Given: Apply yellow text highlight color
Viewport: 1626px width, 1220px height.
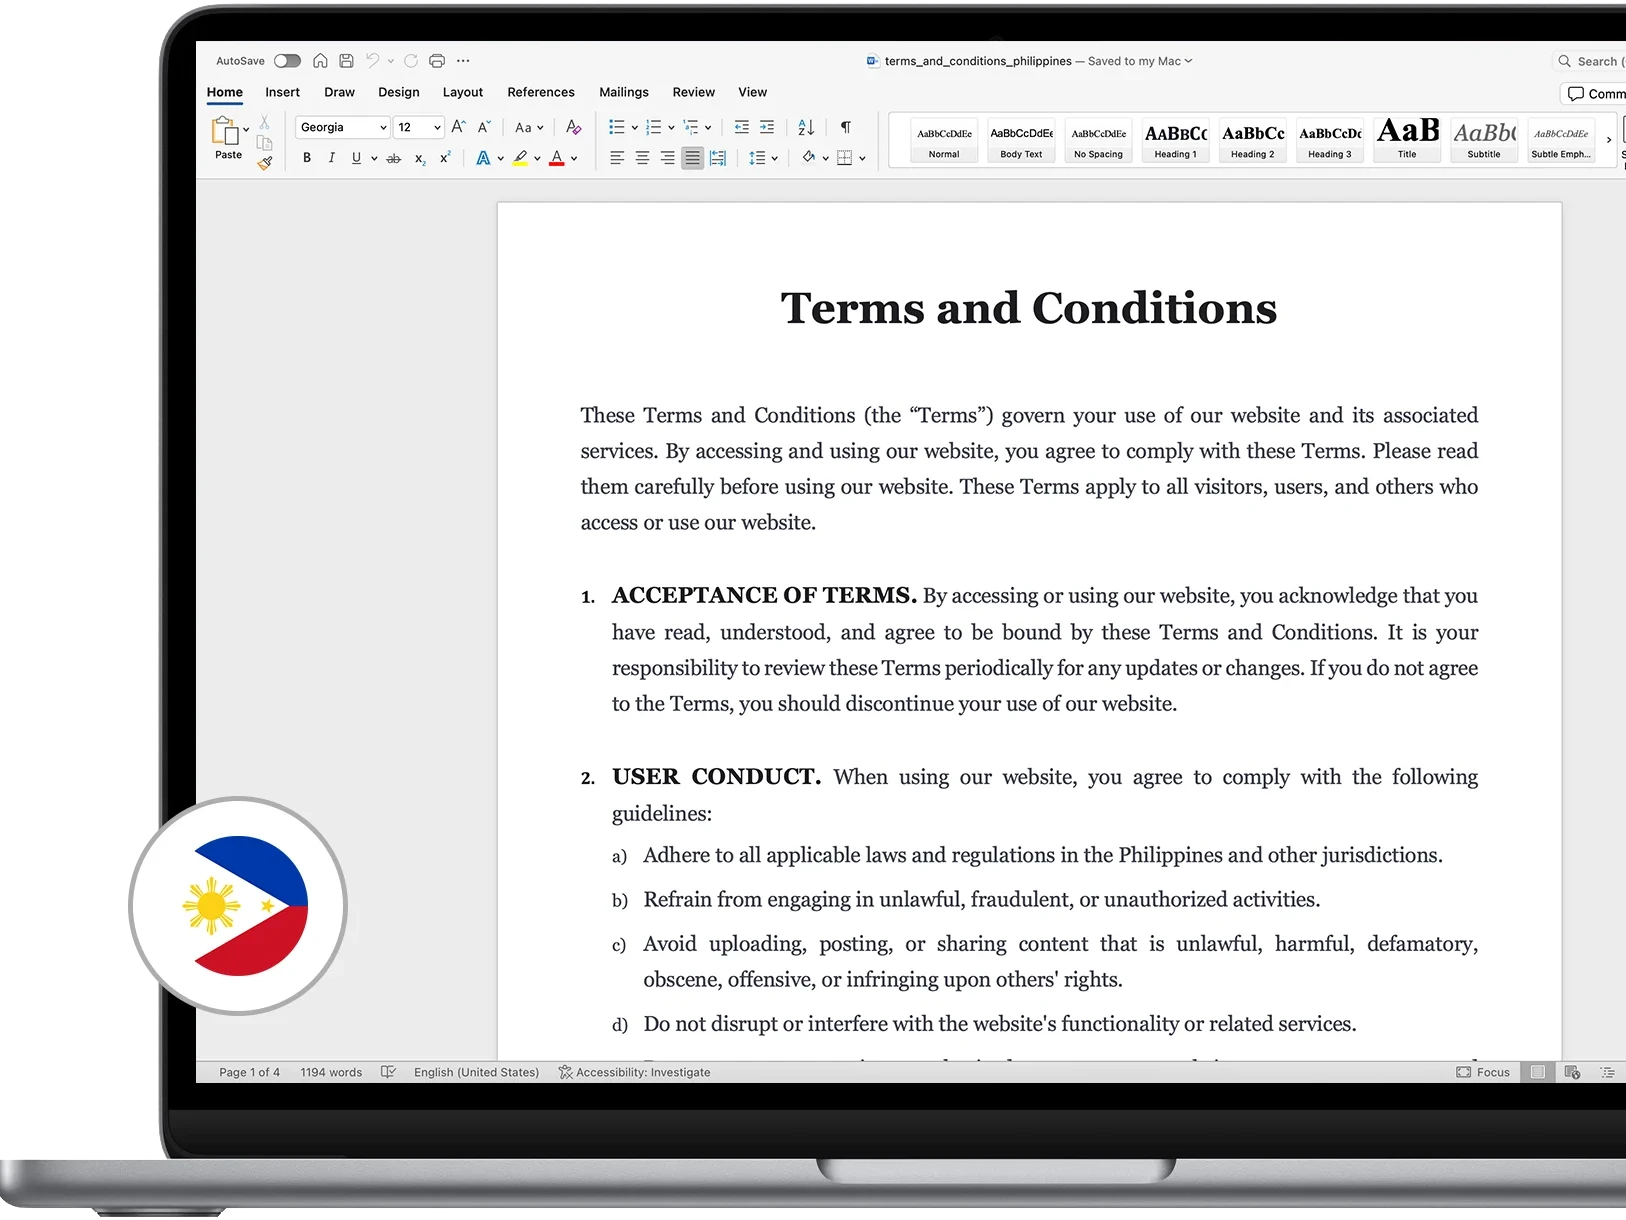Looking at the screenshot, I should pos(520,158).
